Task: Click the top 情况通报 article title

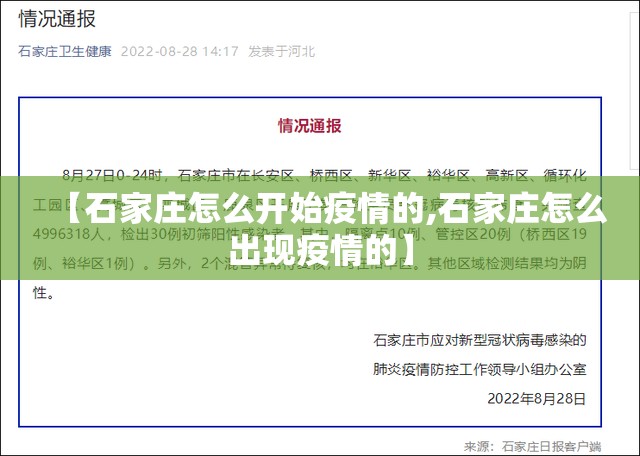Action: pyautogui.click(x=64, y=18)
